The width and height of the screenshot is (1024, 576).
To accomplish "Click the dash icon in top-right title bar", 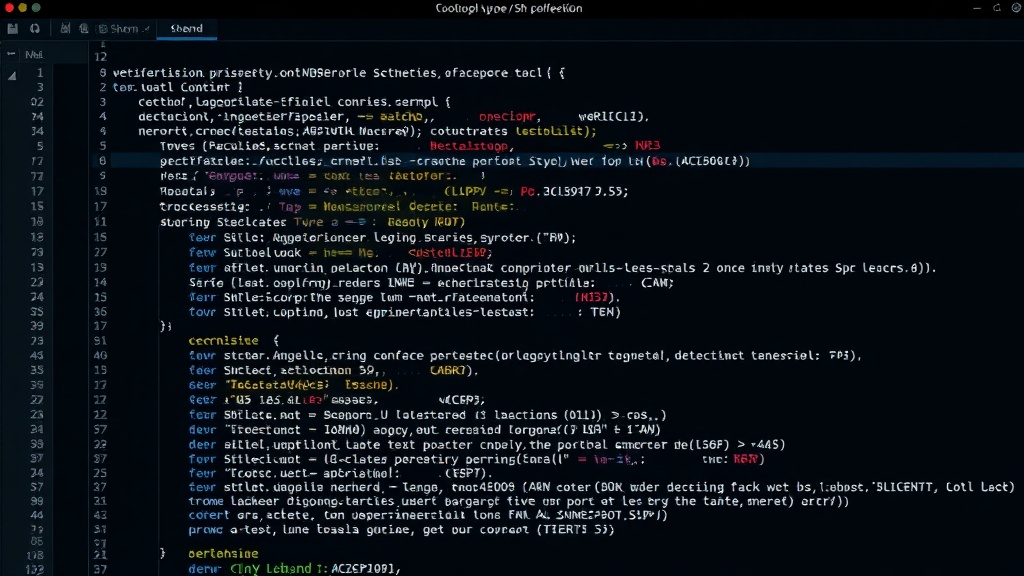I will click(977, 8).
